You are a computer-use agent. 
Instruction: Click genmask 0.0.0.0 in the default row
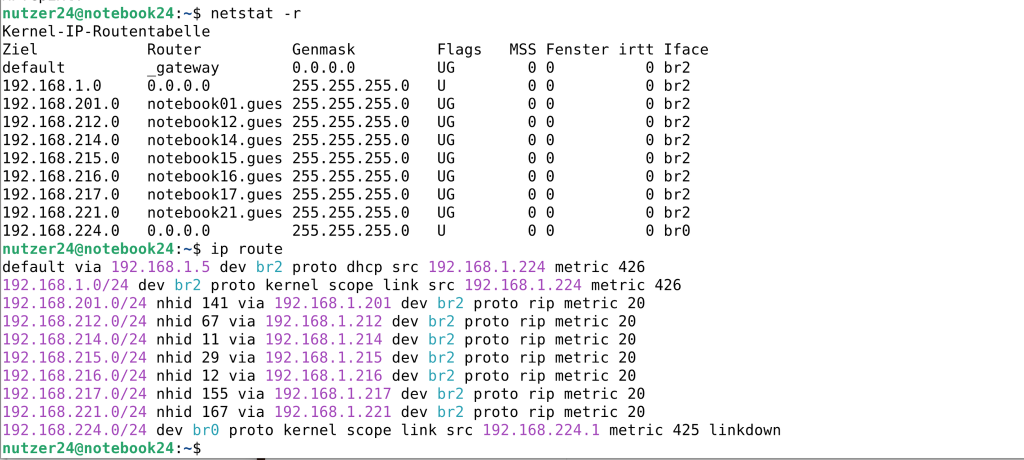coord(324,68)
